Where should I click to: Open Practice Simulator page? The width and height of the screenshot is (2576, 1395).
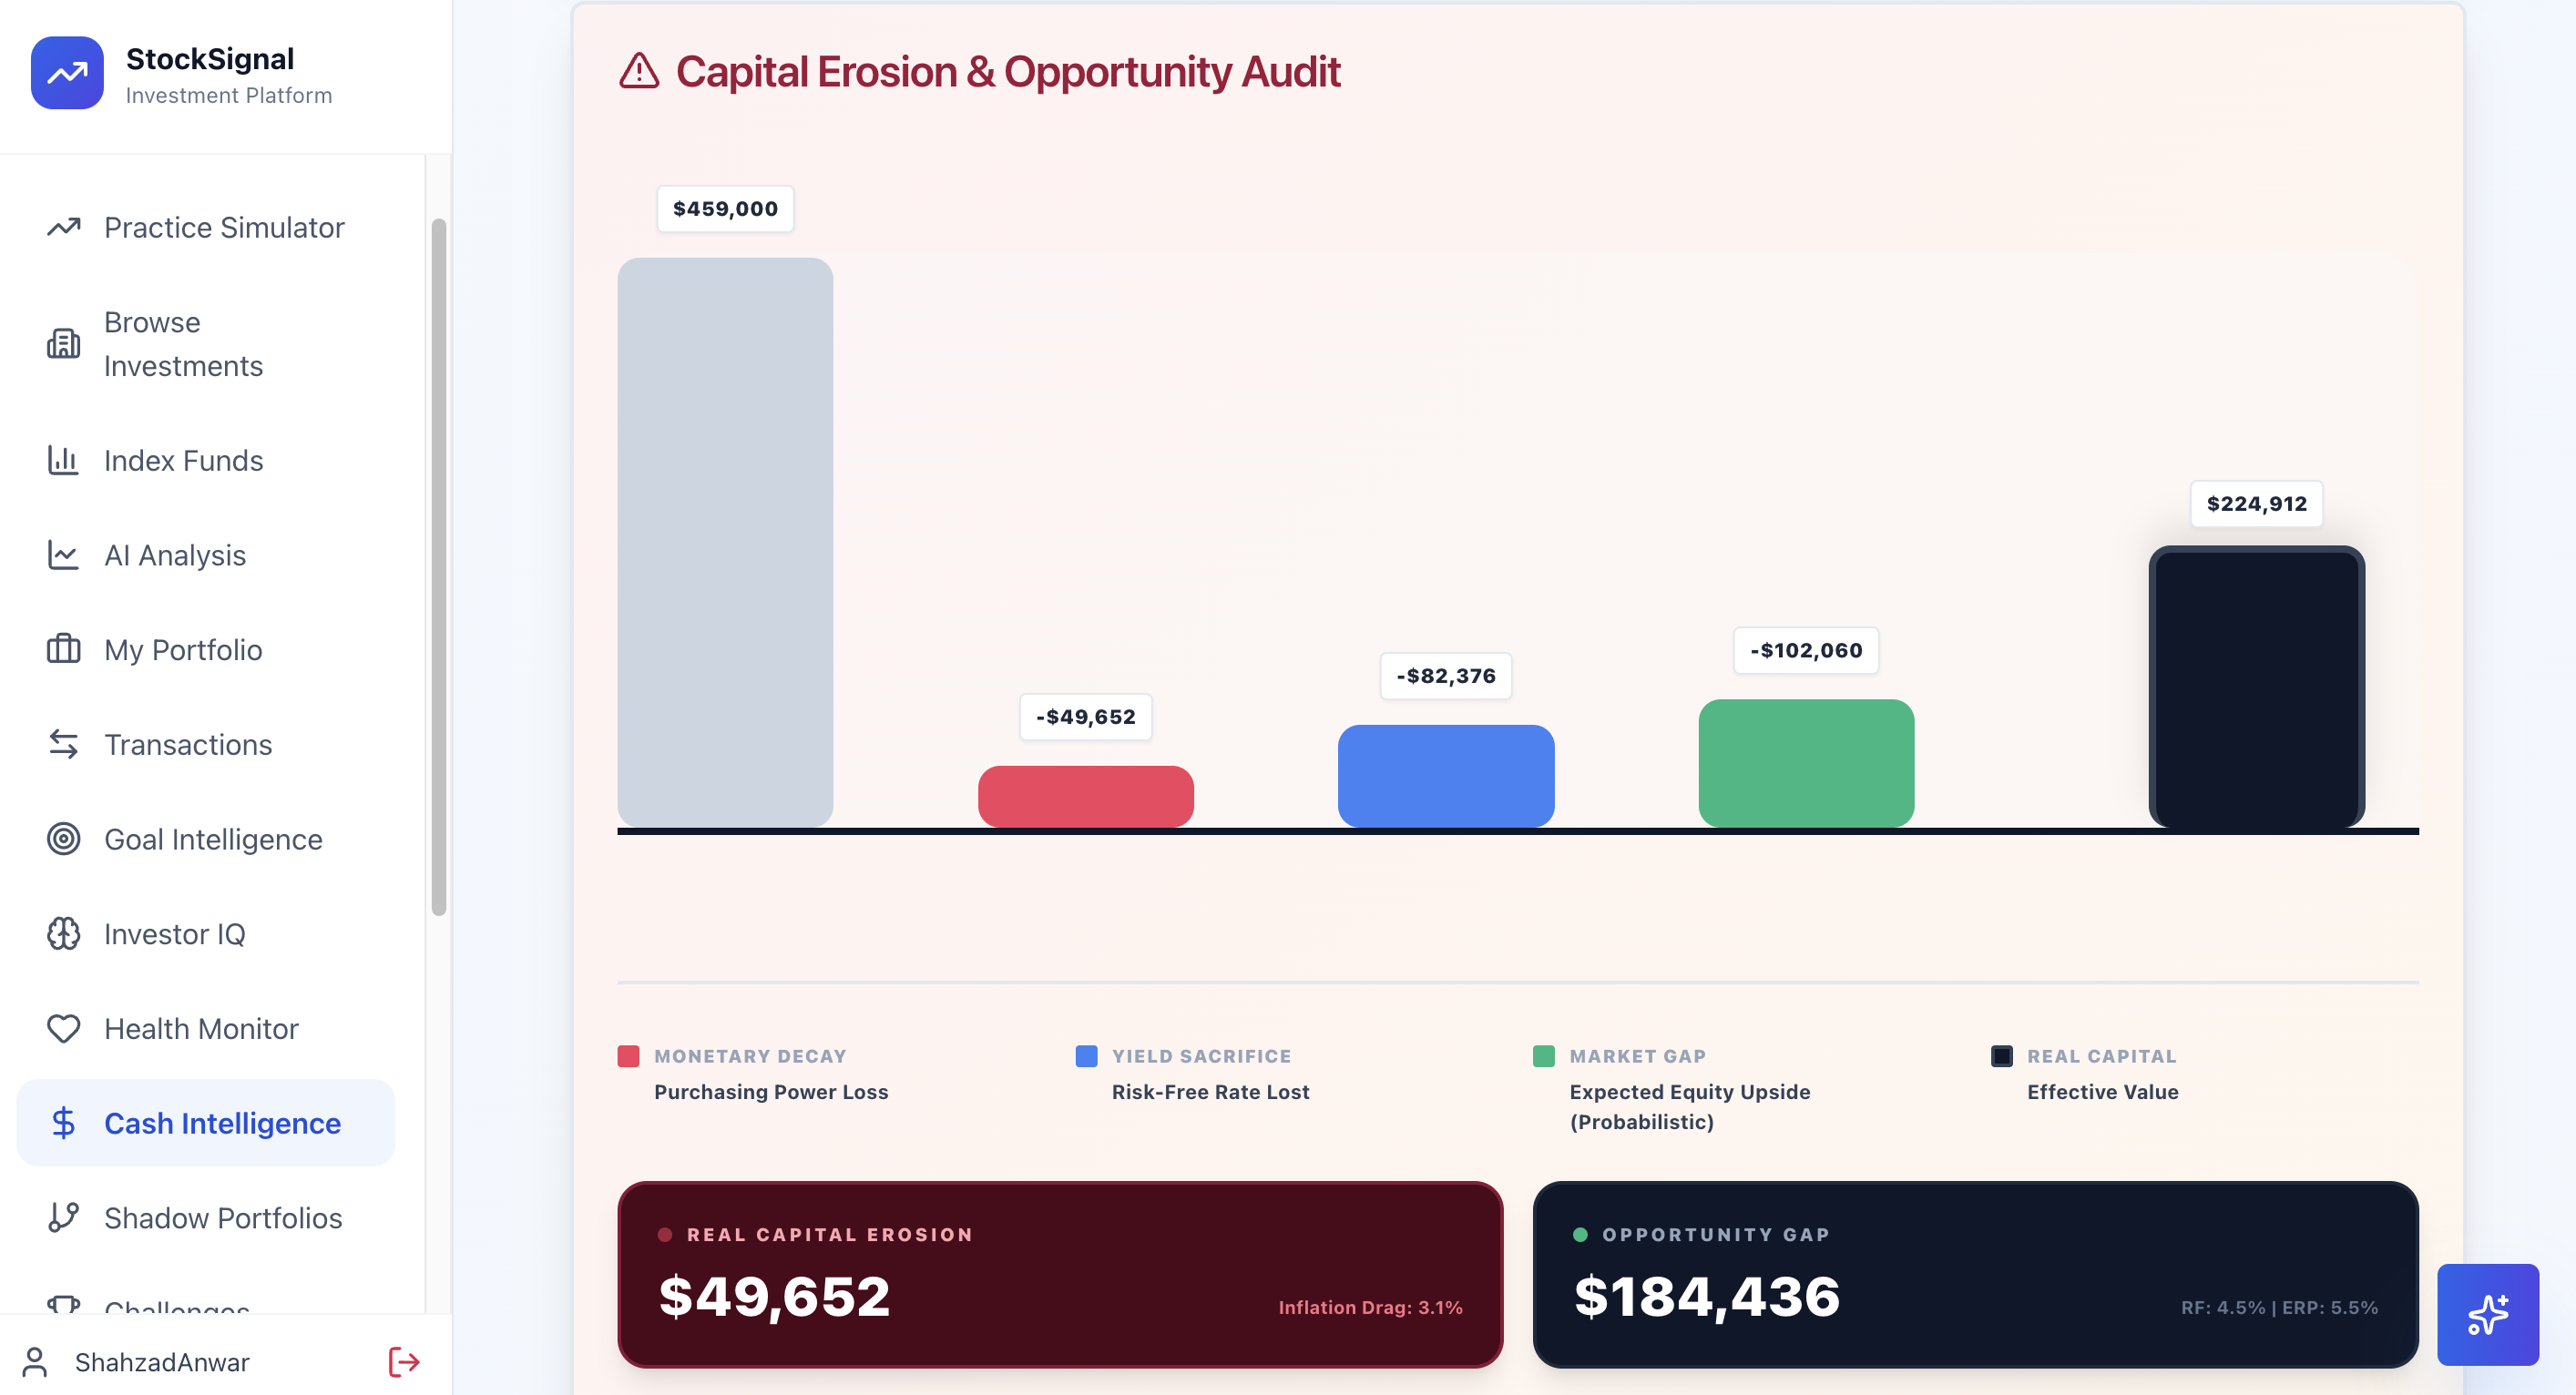(205, 228)
